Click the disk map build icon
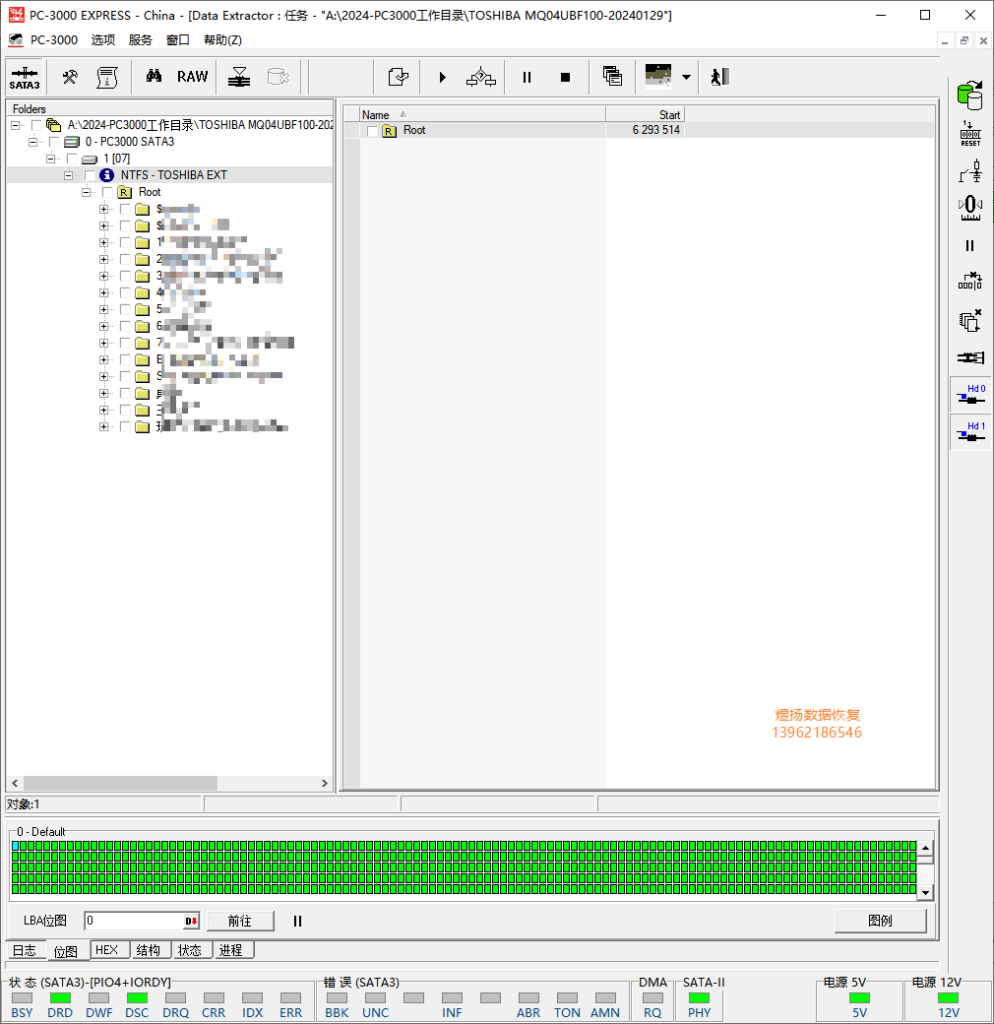The height and width of the screenshot is (1024, 994). tap(239, 77)
